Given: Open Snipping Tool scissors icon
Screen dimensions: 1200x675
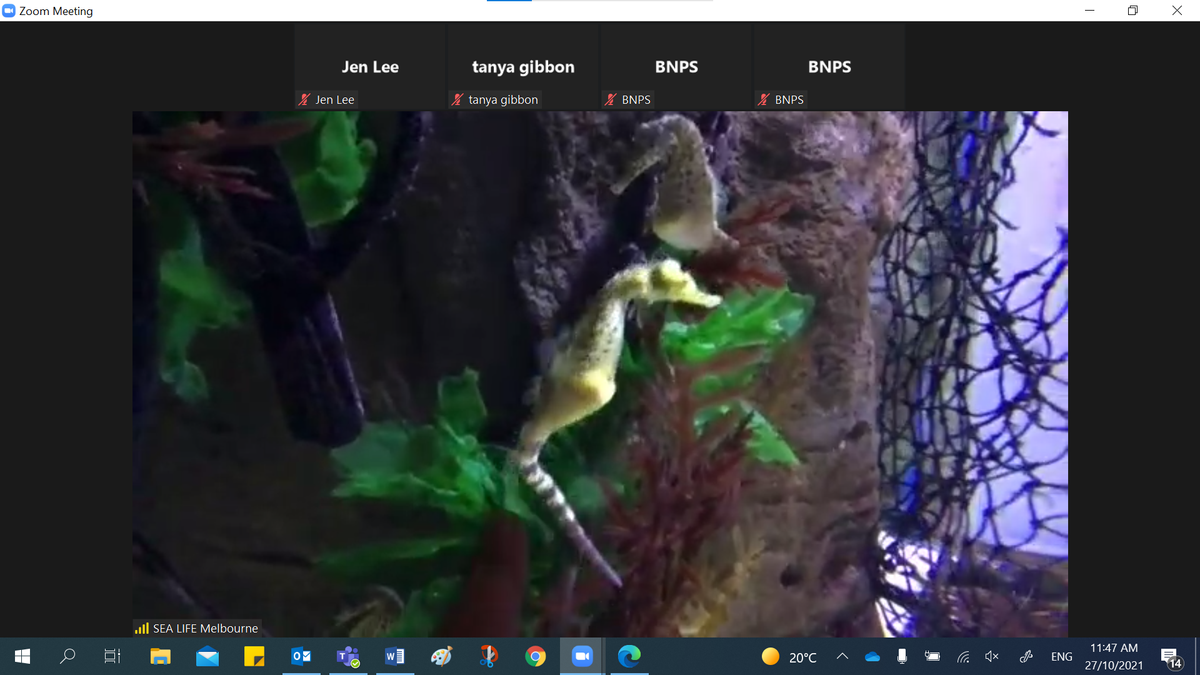Looking at the screenshot, I should [488, 656].
